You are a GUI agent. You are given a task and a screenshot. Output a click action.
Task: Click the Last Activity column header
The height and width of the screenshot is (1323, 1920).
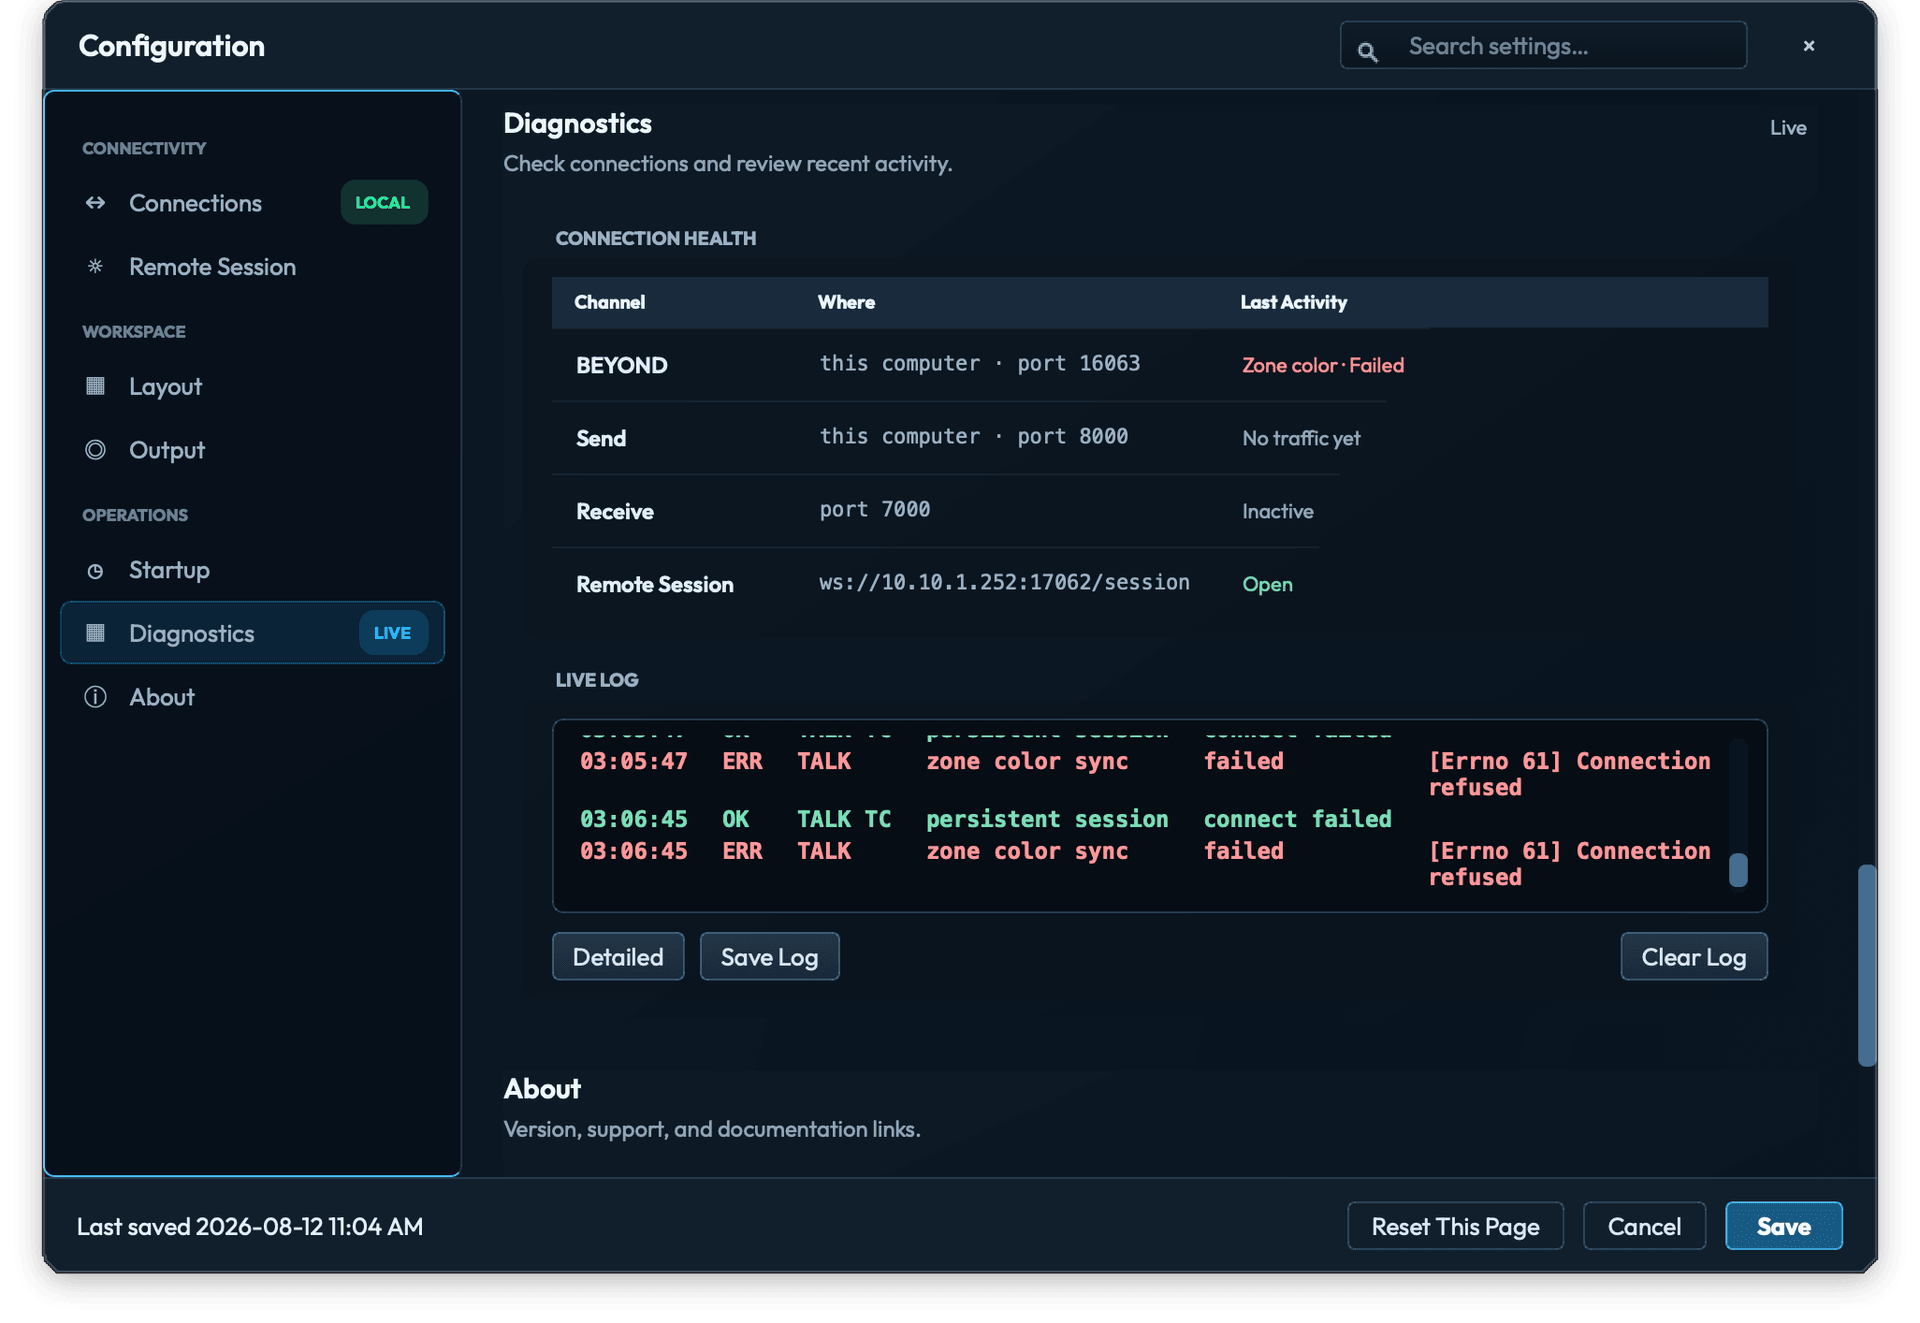pos(1293,302)
